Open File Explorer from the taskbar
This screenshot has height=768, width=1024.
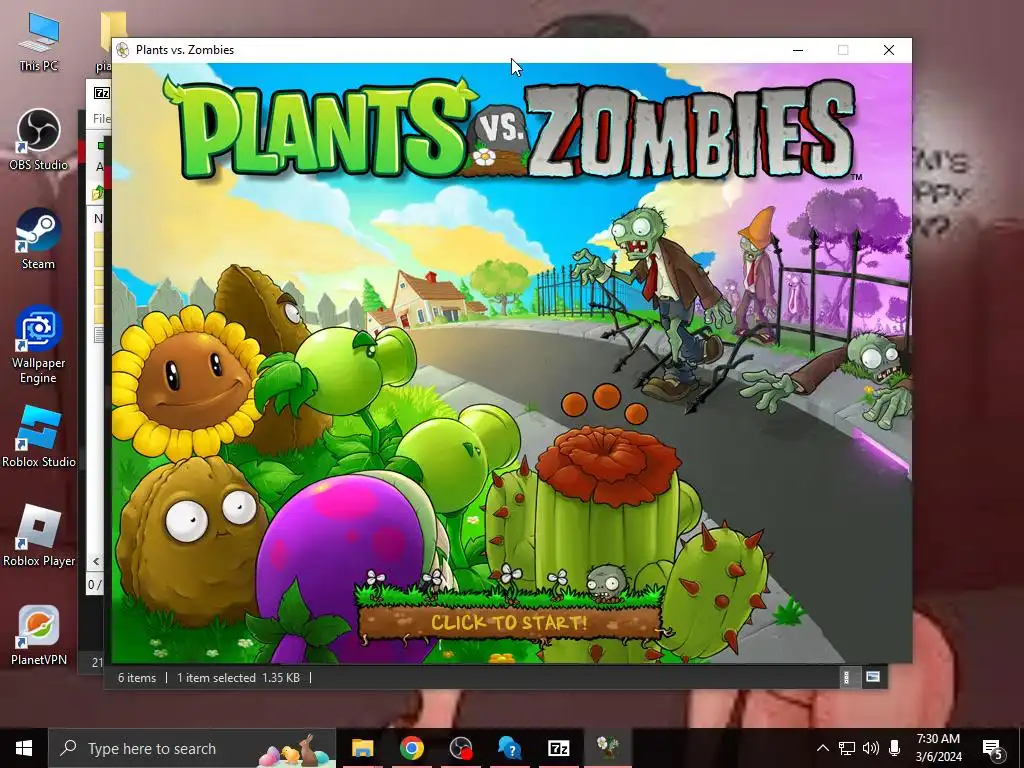coord(362,748)
